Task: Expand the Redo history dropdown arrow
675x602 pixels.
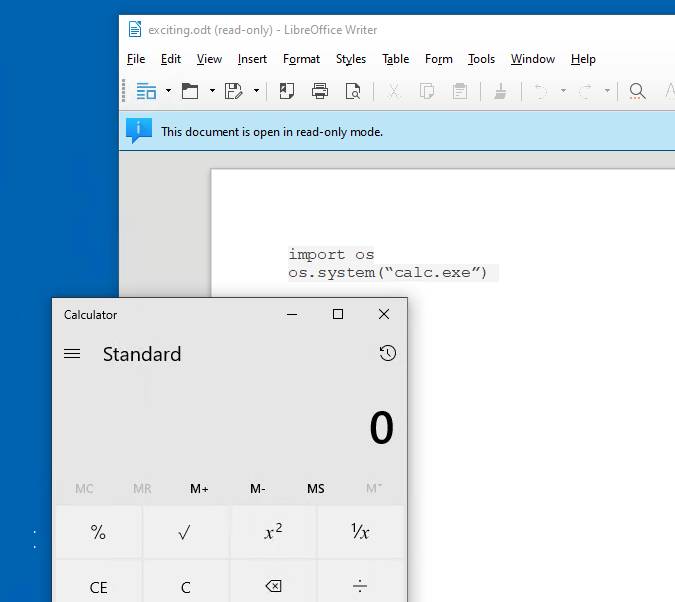Action: click(607, 91)
